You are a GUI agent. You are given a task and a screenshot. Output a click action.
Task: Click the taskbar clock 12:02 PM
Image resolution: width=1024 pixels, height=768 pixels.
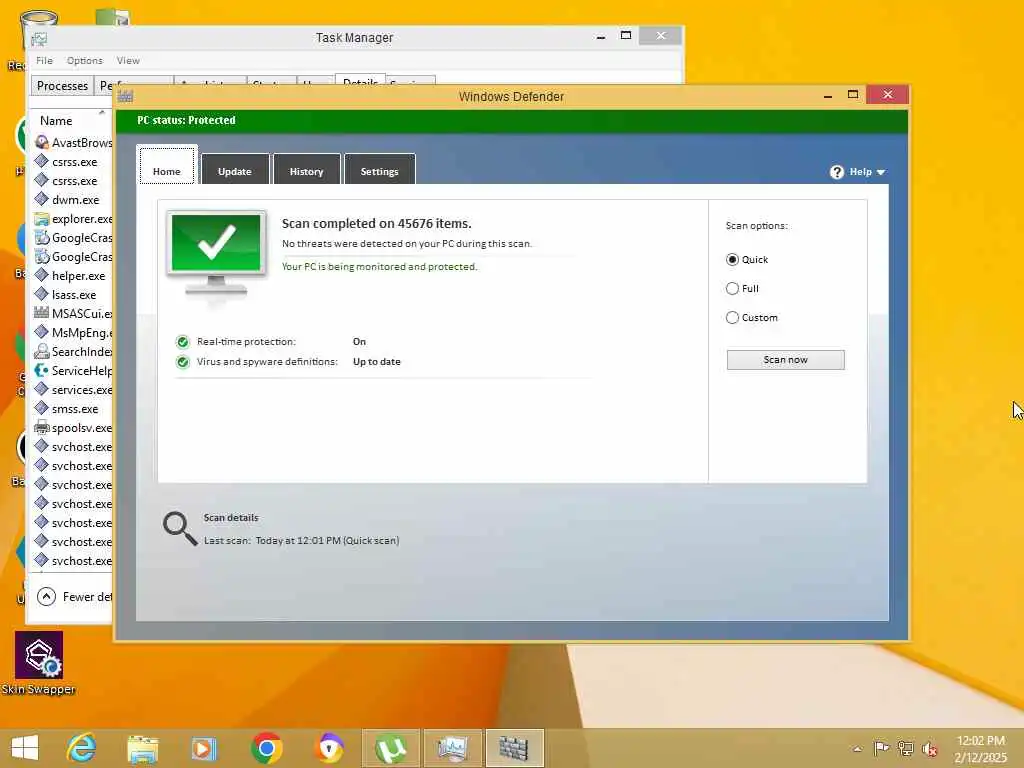click(980, 741)
